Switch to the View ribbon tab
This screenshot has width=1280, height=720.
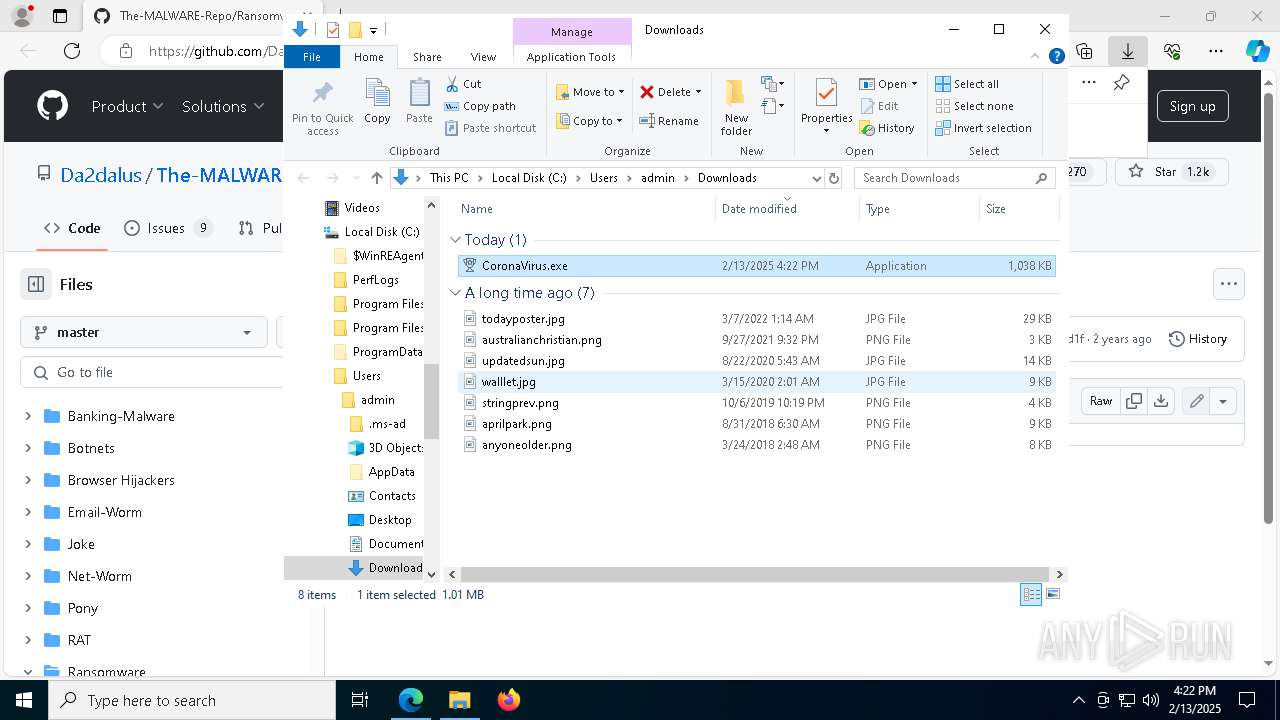pyautogui.click(x=483, y=57)
